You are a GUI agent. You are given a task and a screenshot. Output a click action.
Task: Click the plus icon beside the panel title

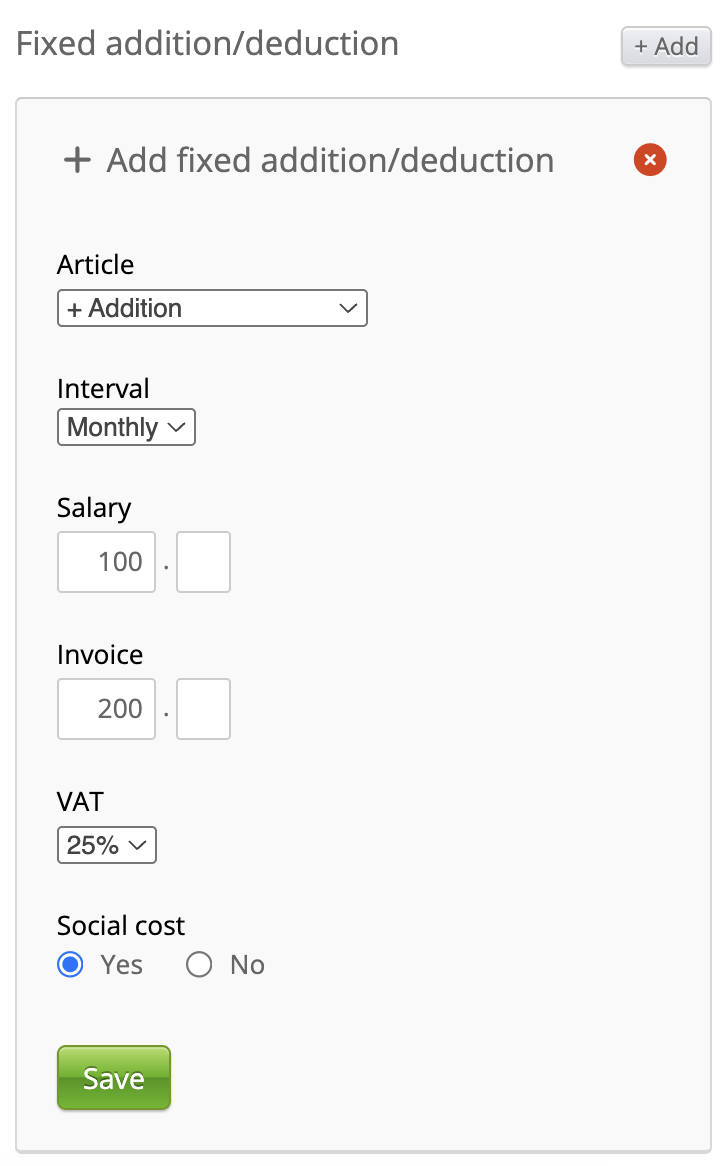77,160
